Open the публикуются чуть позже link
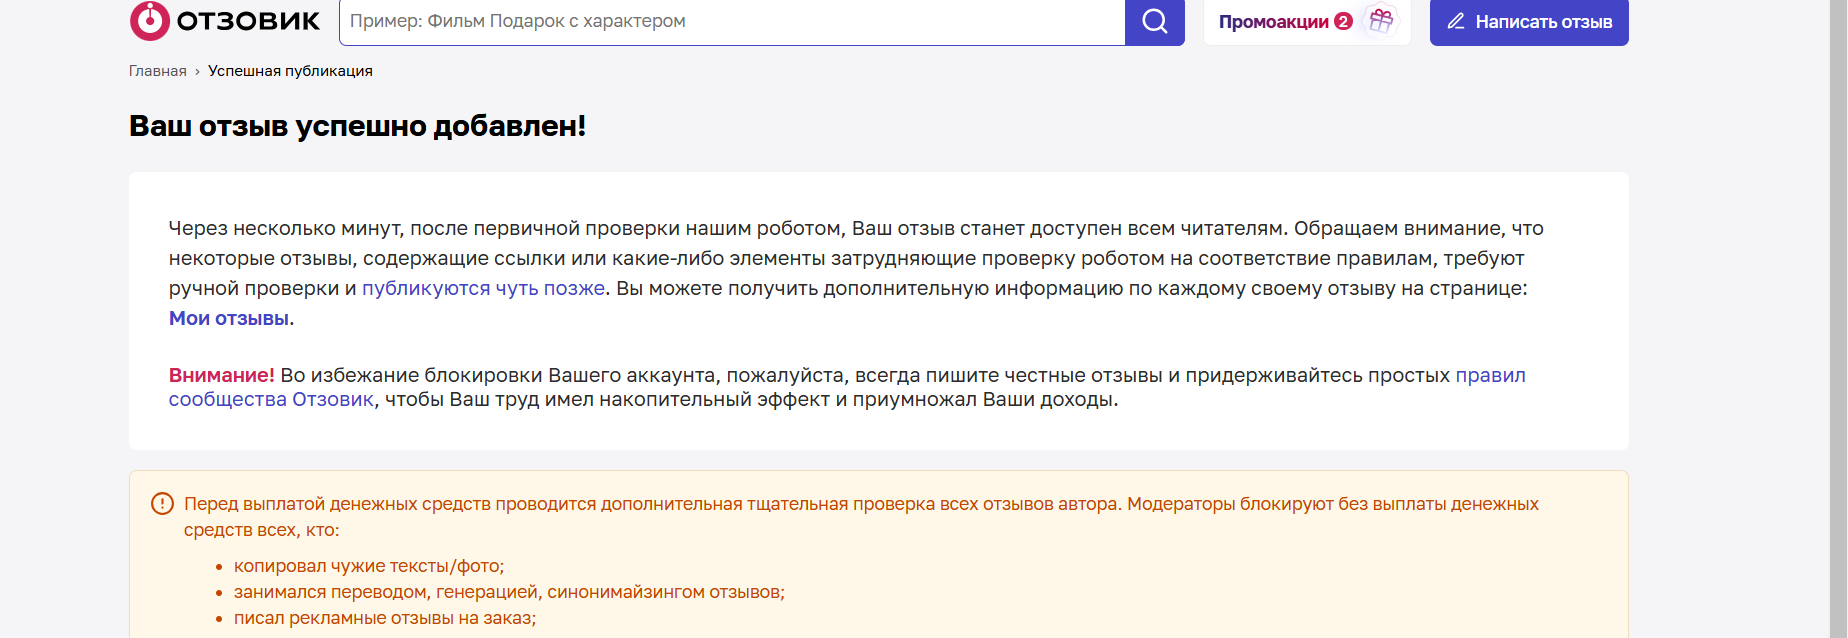 (483, 288)
